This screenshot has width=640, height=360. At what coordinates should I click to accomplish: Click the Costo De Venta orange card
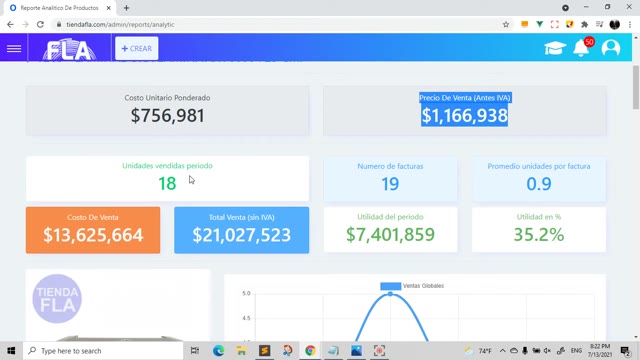[x=93, y=230]
